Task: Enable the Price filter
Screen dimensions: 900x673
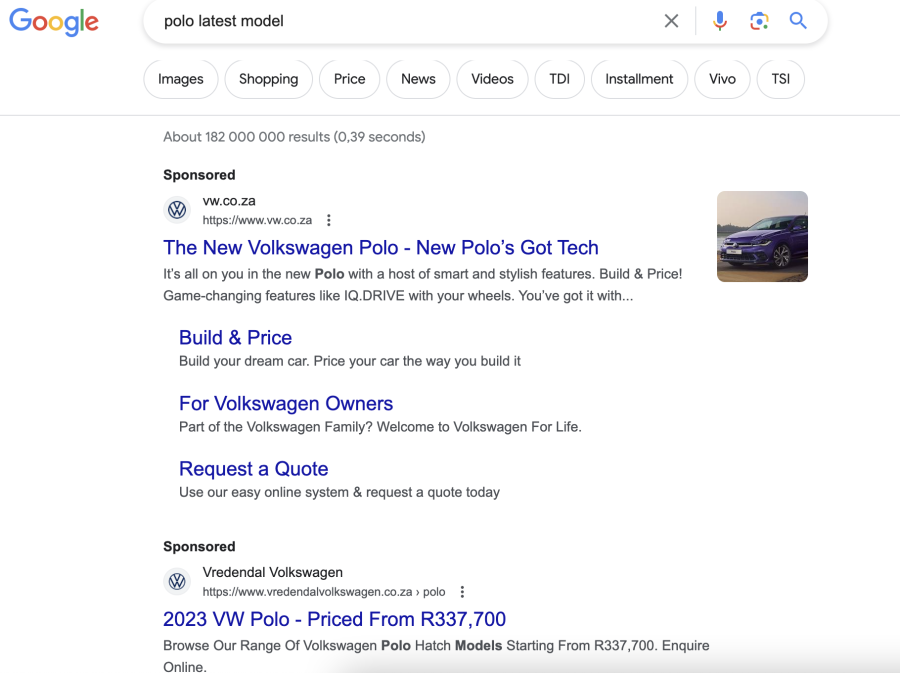Action: (x=349, y=79)
